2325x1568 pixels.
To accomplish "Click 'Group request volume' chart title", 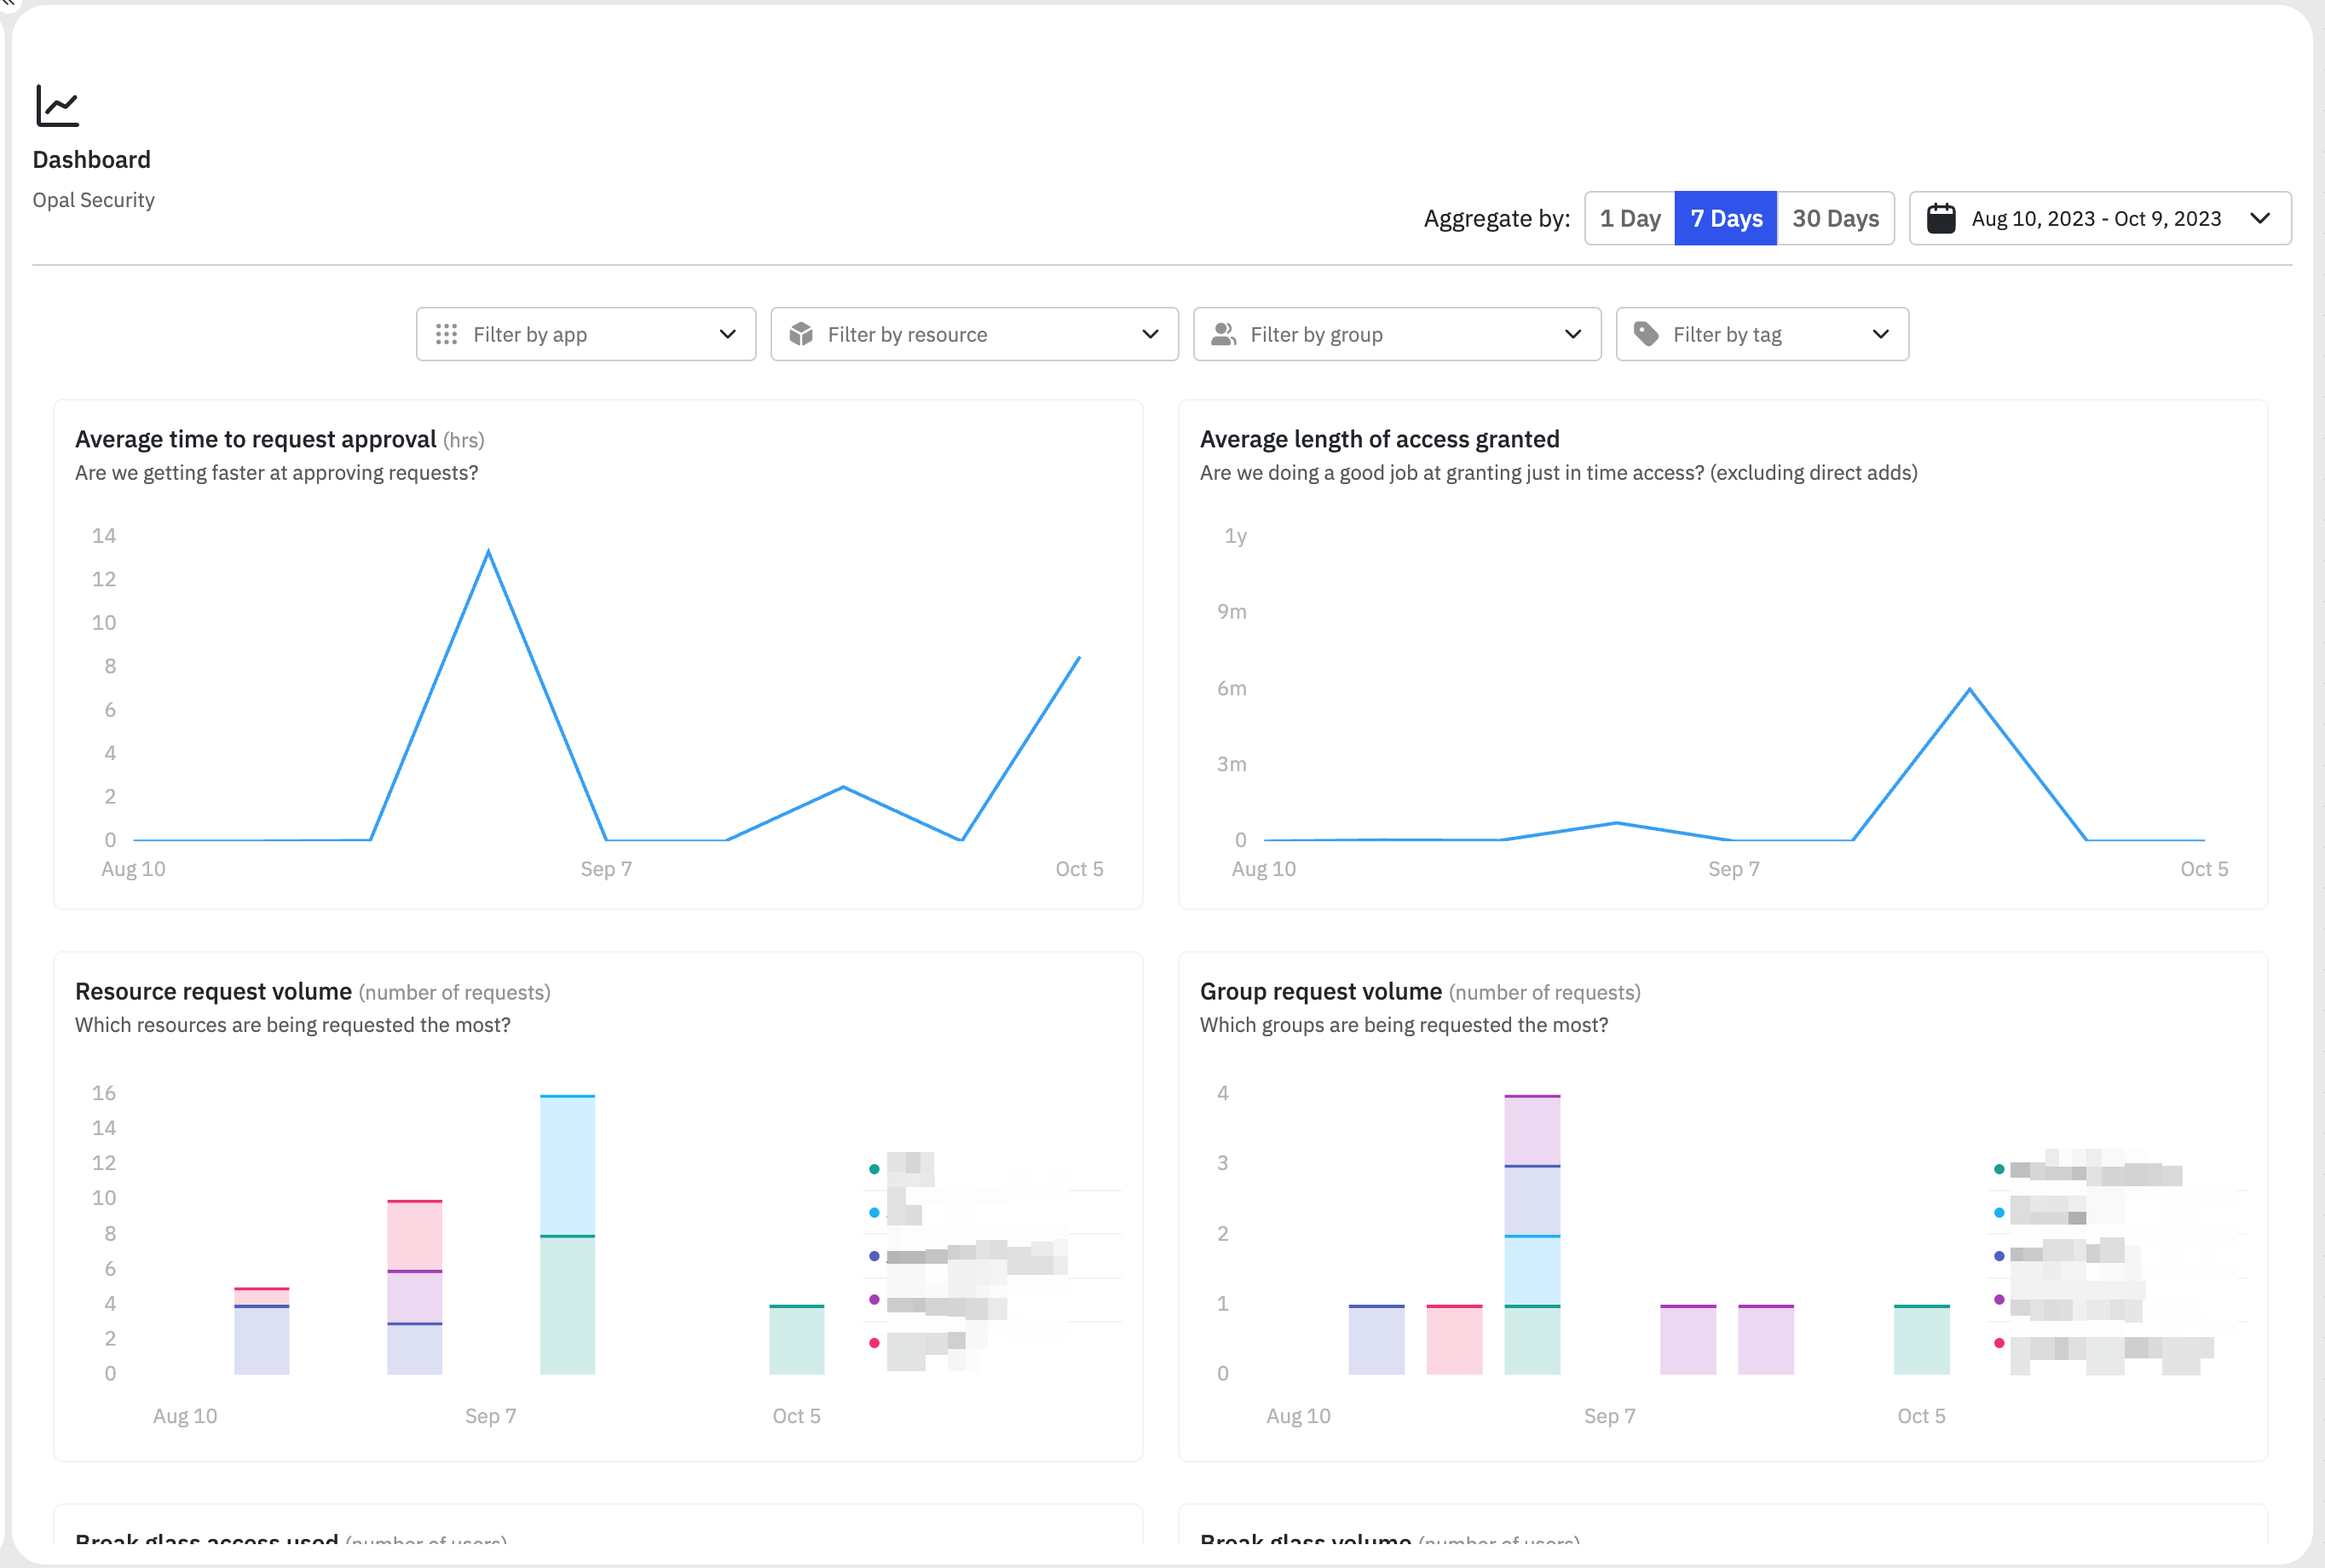I will [x=1320, y=991].
